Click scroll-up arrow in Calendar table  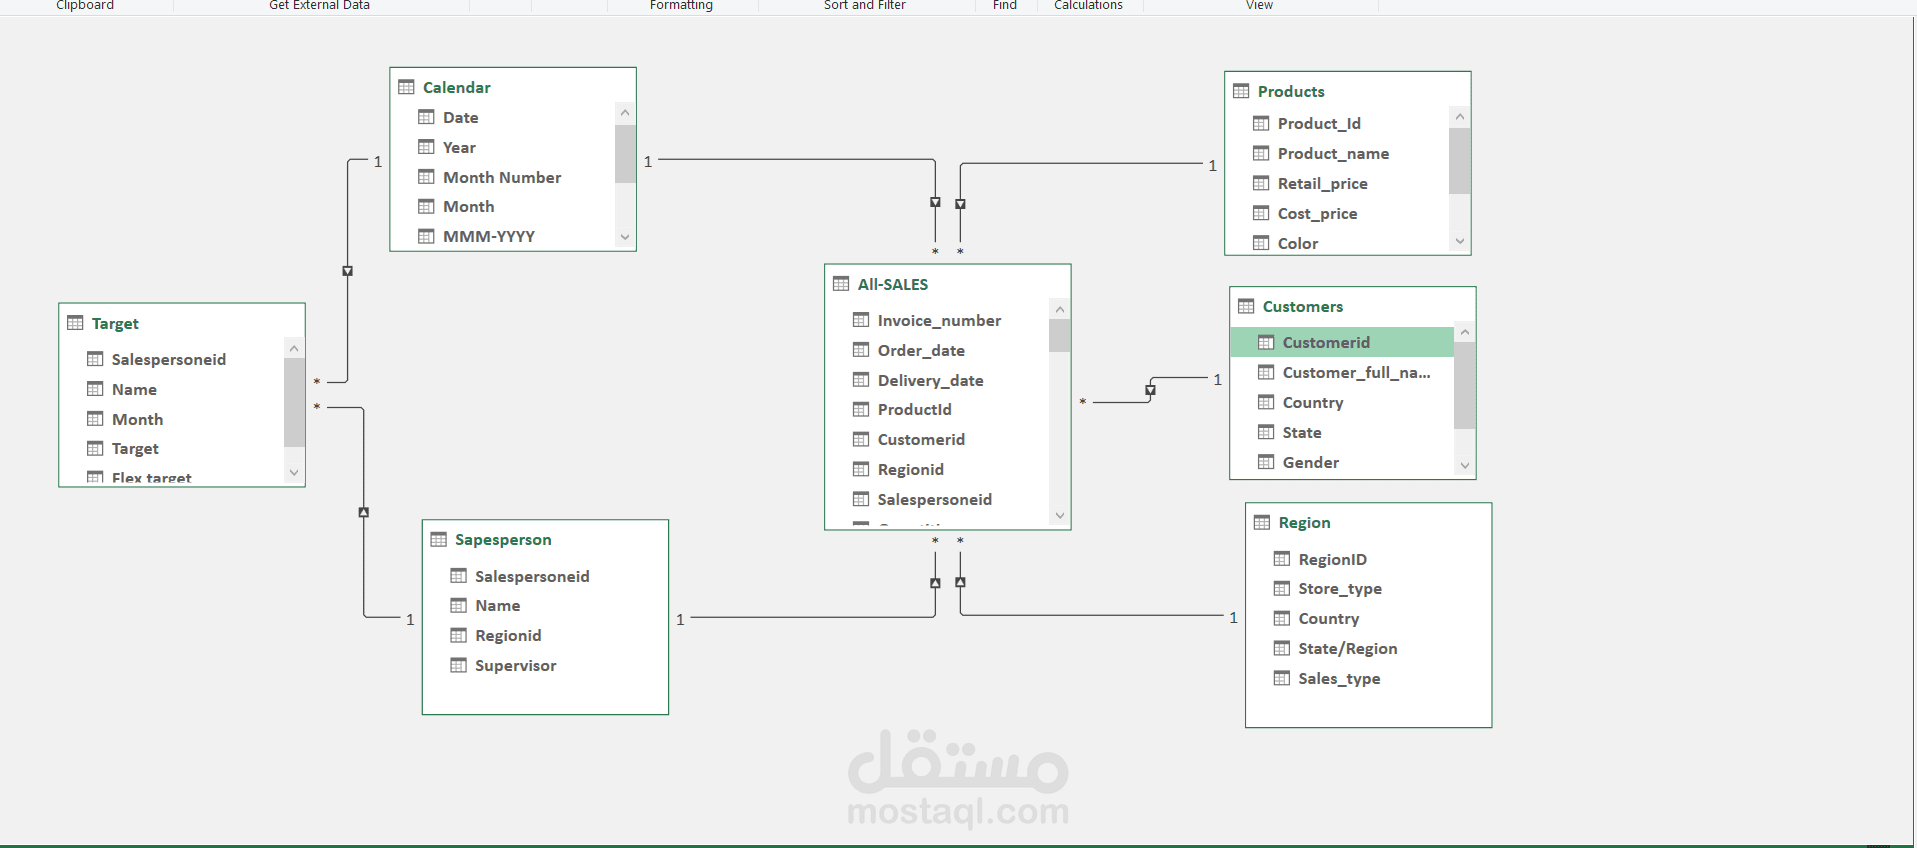coord(625,113)
